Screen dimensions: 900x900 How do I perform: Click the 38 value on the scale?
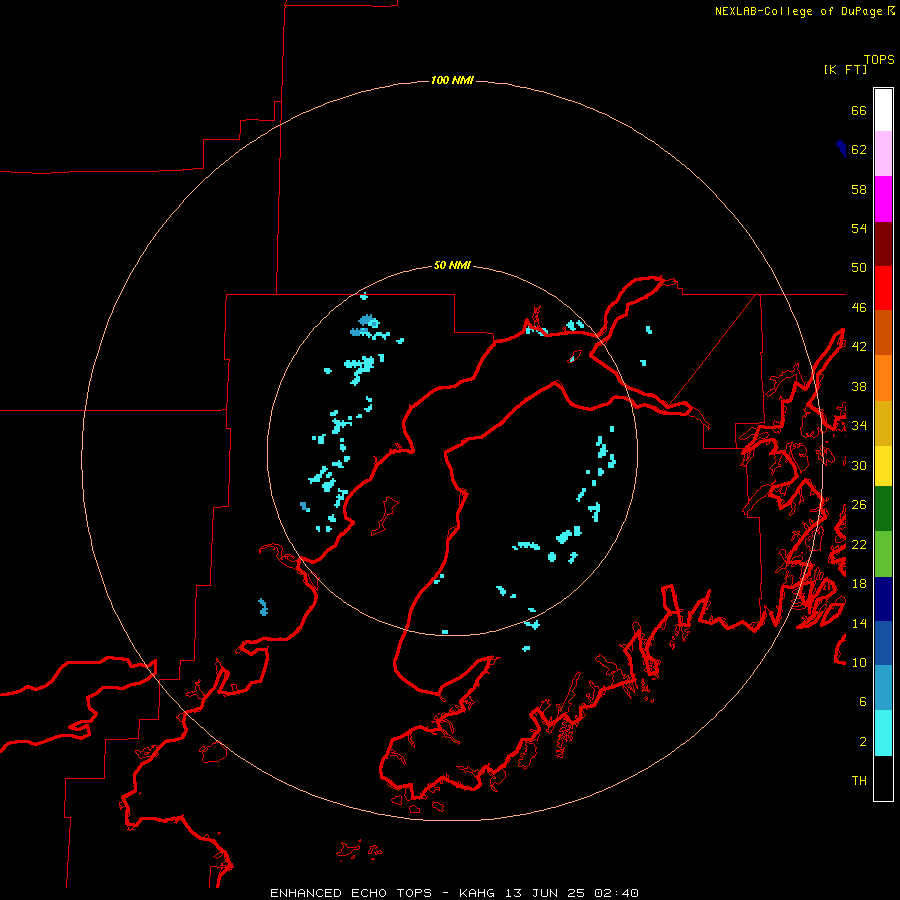click(x=859, y=387)
